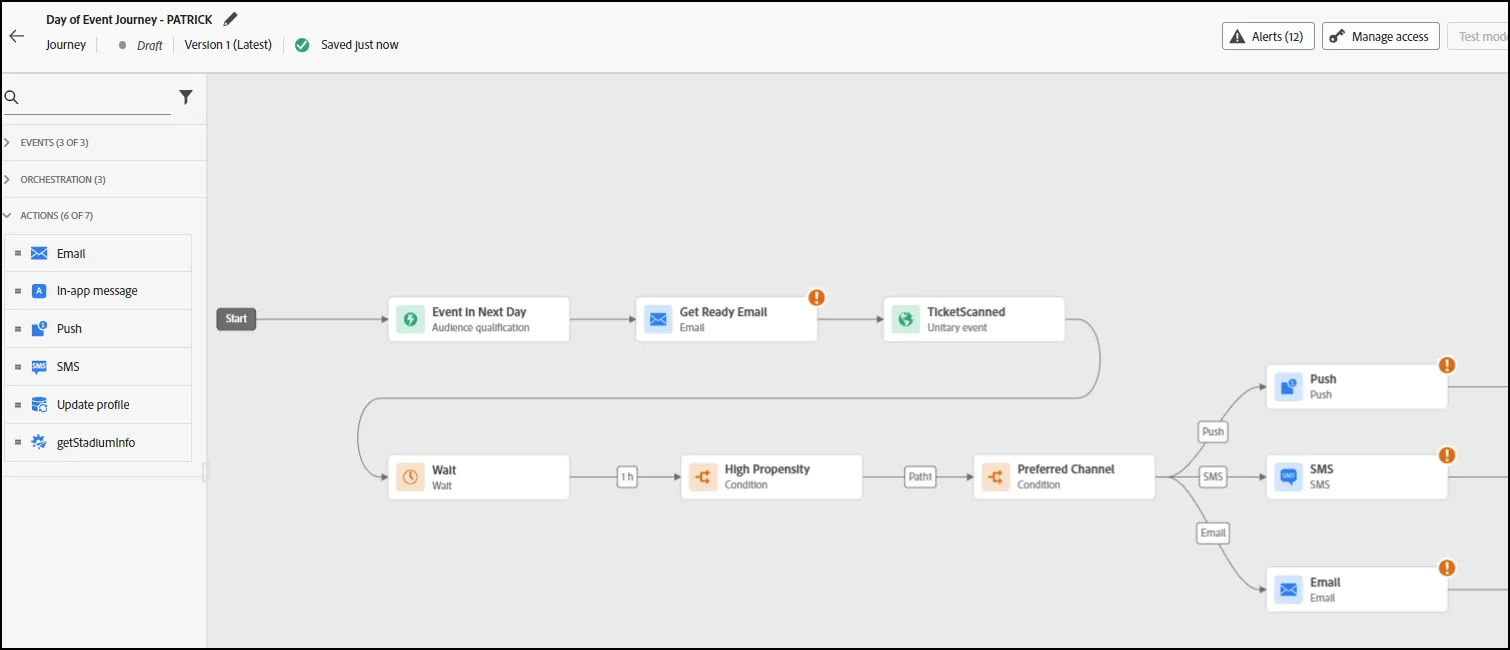Click the warning badge on the SMS node
The width and height of the screenshot is (1510, 650).
1447,455
